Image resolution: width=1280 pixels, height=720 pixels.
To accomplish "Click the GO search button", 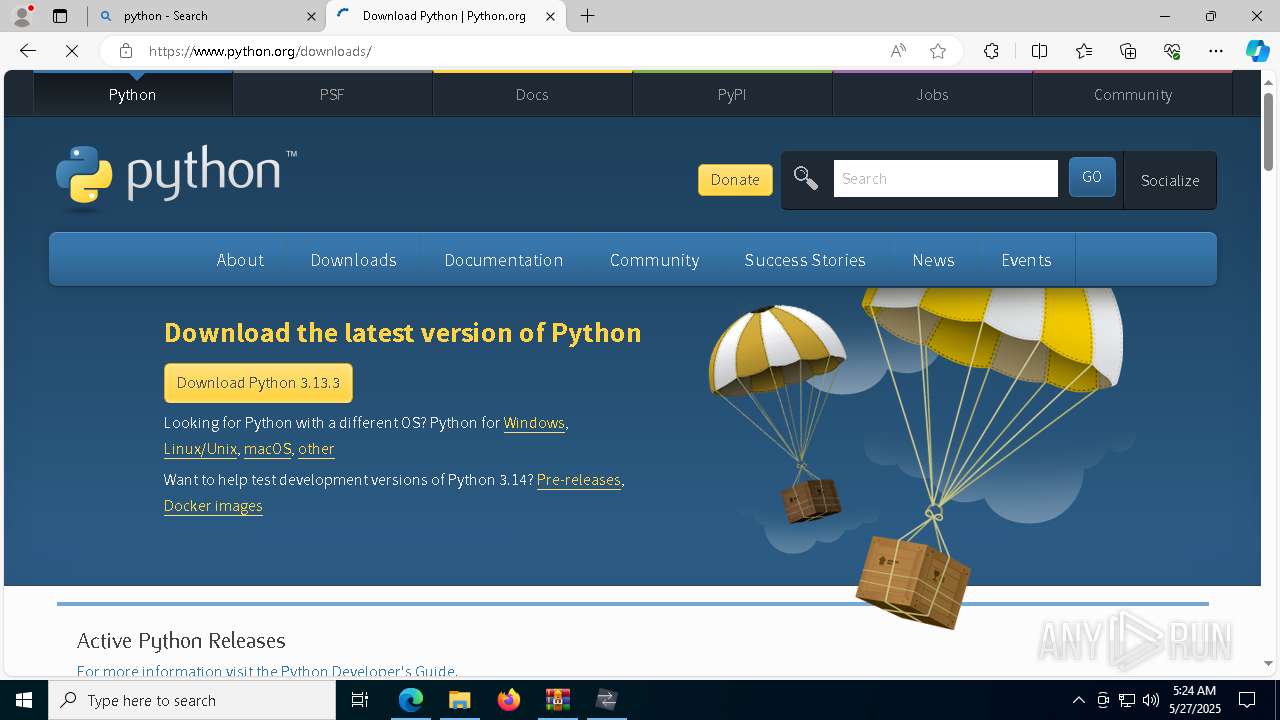I will pos(1092,177).
